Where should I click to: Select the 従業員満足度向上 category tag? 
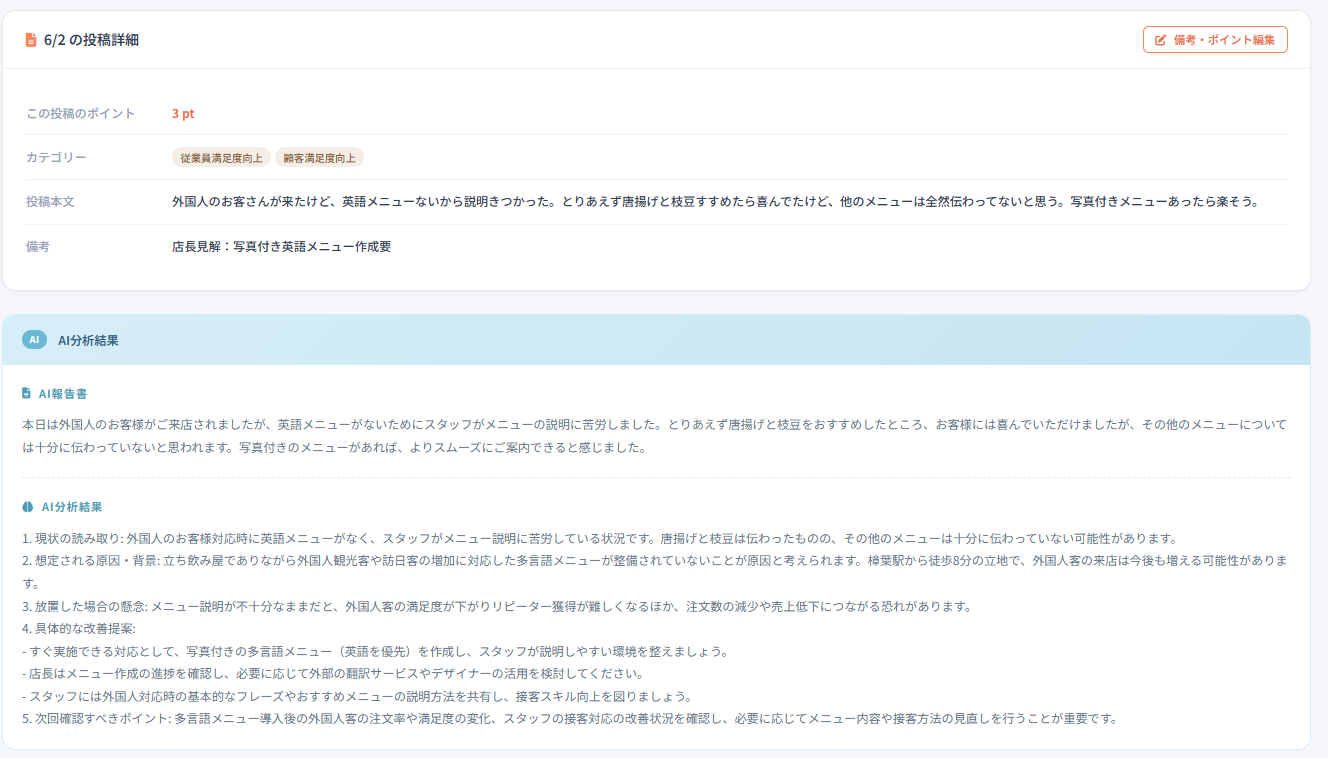coord(221,158)
